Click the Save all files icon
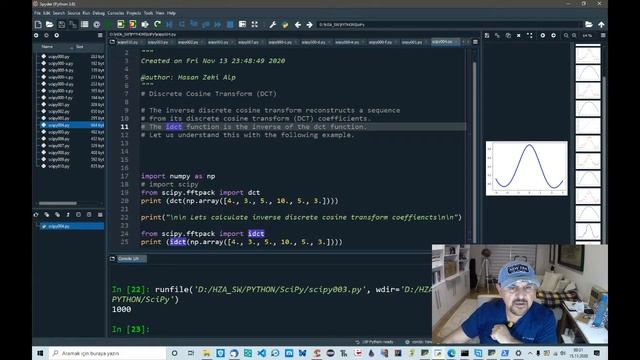Image resolution: width=640 pixels, height=360 pixels. (73, 24)
